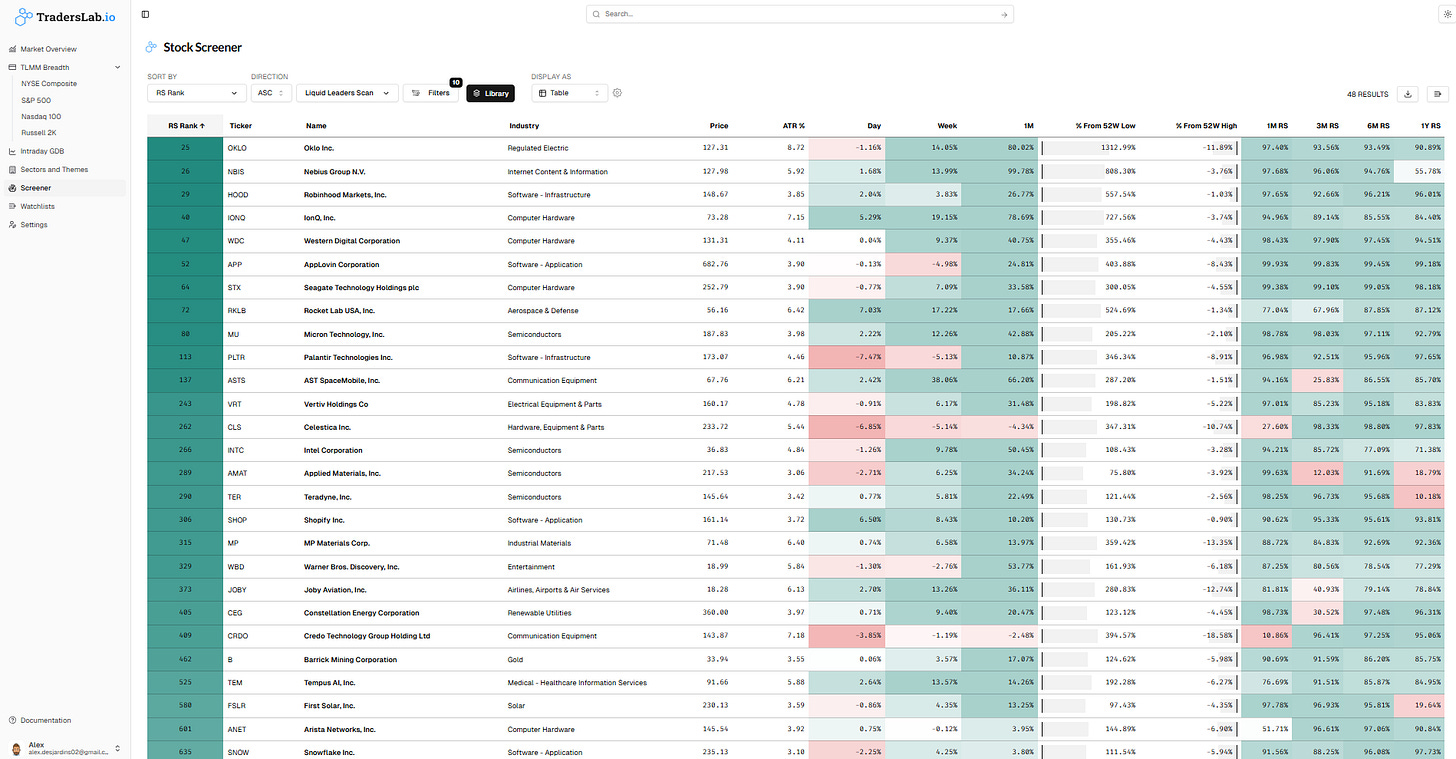Open Sectors and Themes via its icon

pos(12,170)
